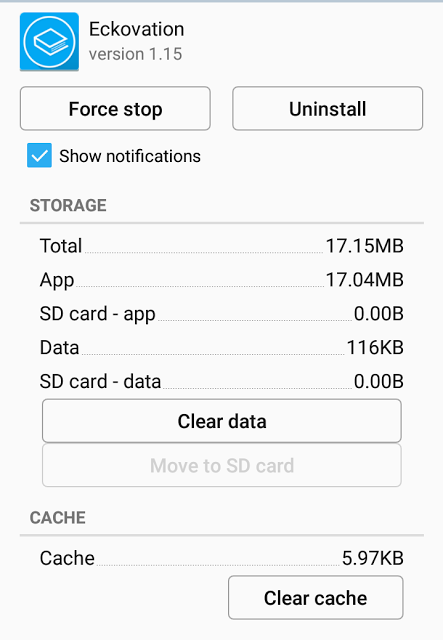The image size is (443, 640).
Task: Select the SD card - app label
Action: click(98, 314)
